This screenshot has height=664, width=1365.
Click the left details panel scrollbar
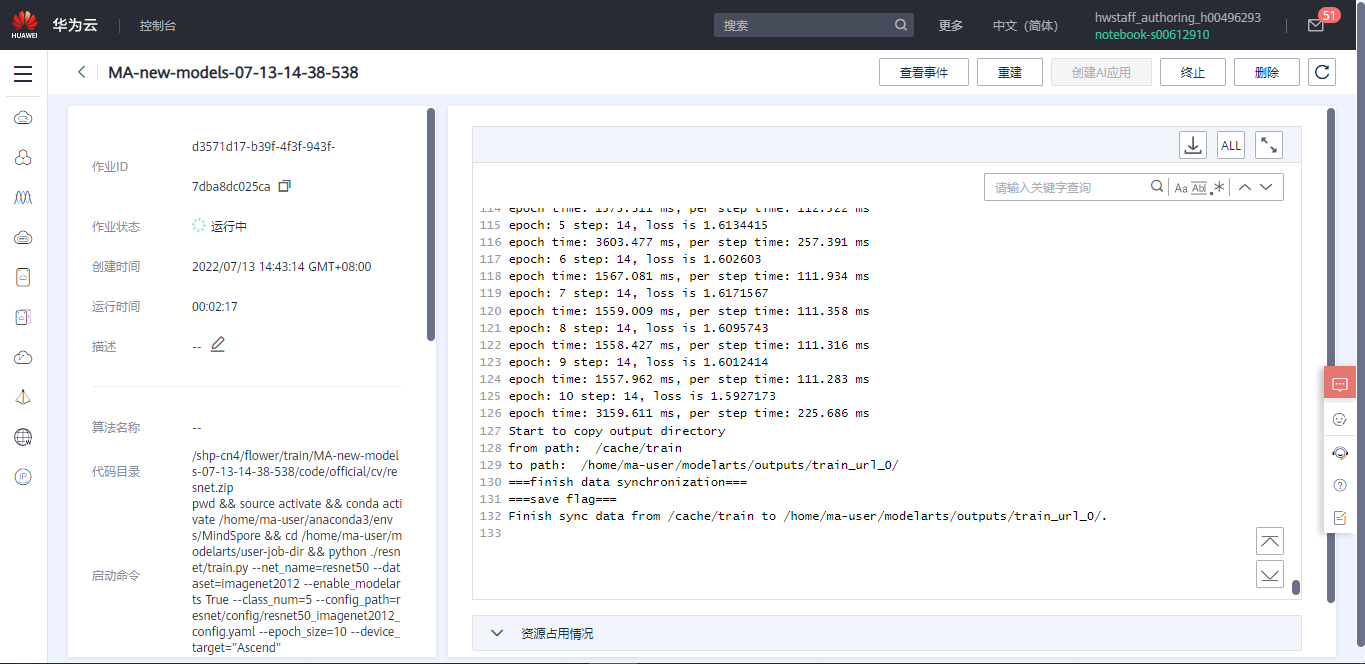click(x=431, y=224)
